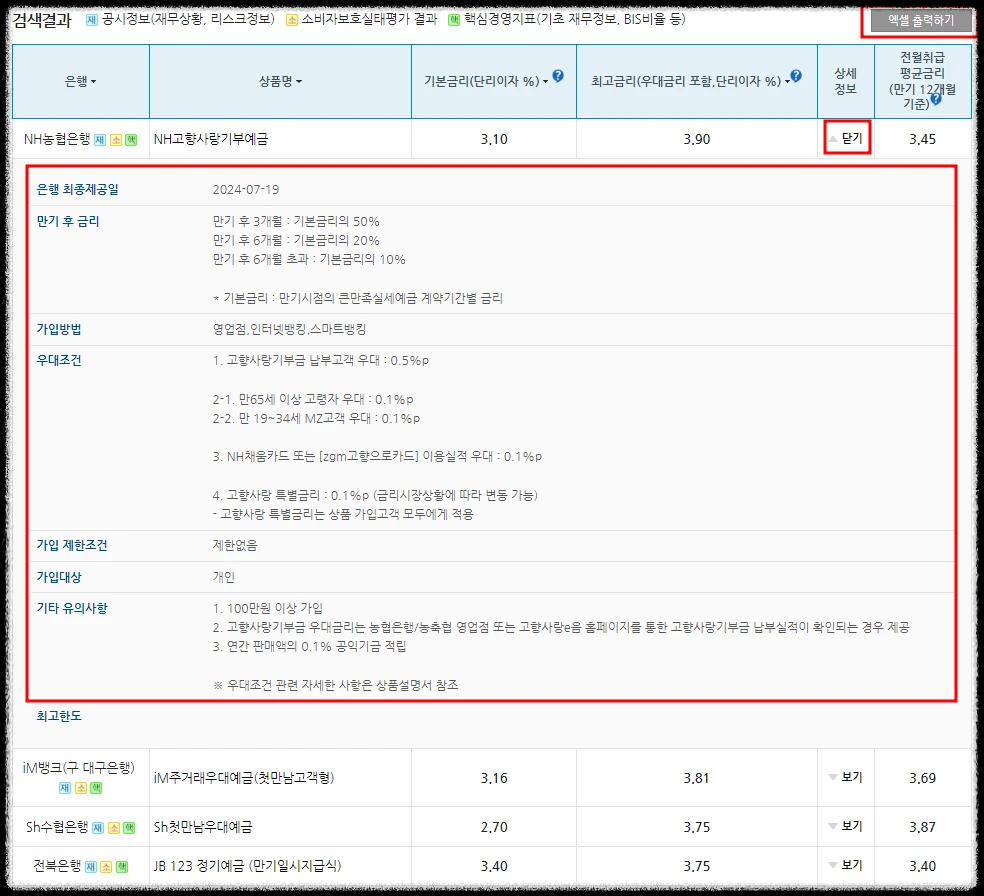
Task: Click the 소 consumer protection badge icon in the legend
Action: tap(293, 20)
